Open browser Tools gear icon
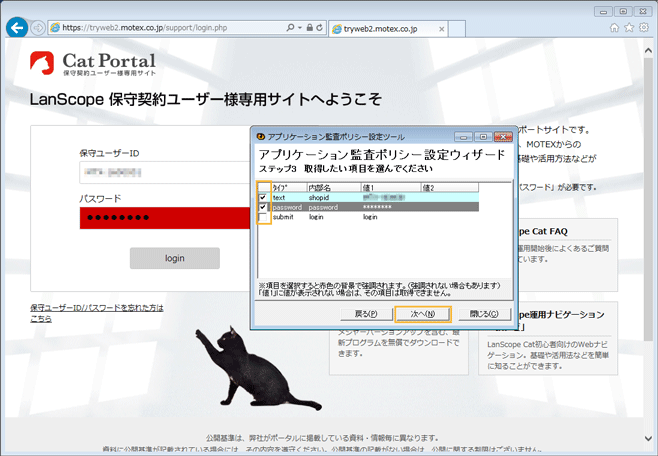The height and width of the screenshot is (456, 658). [644, 28]
